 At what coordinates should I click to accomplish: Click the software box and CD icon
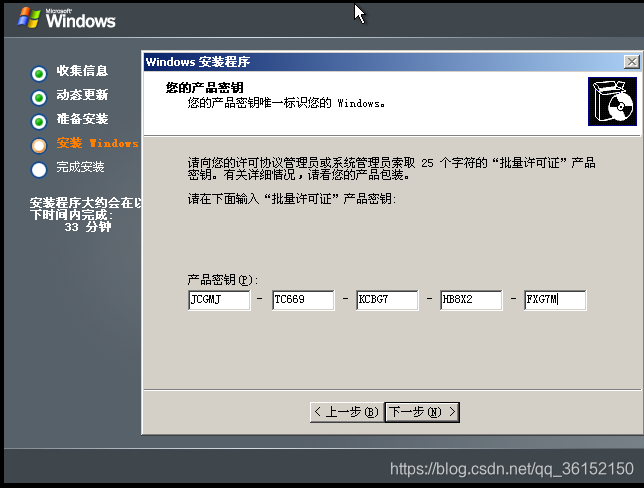612,101
